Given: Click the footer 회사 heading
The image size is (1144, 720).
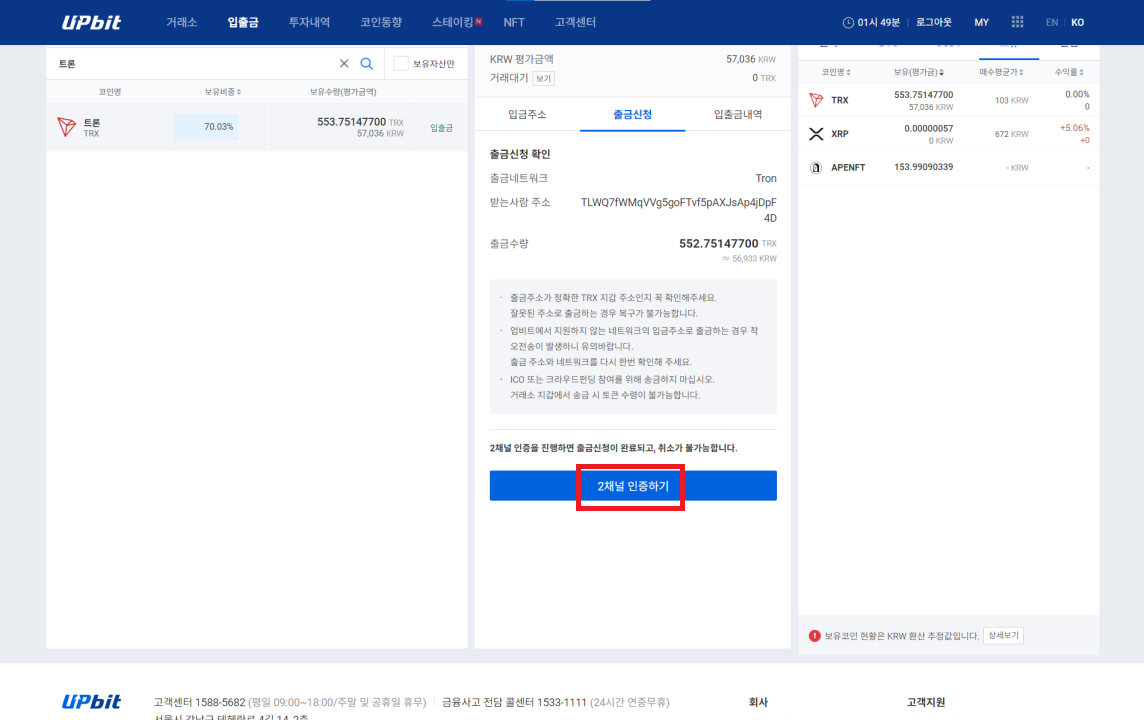Looking at the screenshot, I should [758, 702].
